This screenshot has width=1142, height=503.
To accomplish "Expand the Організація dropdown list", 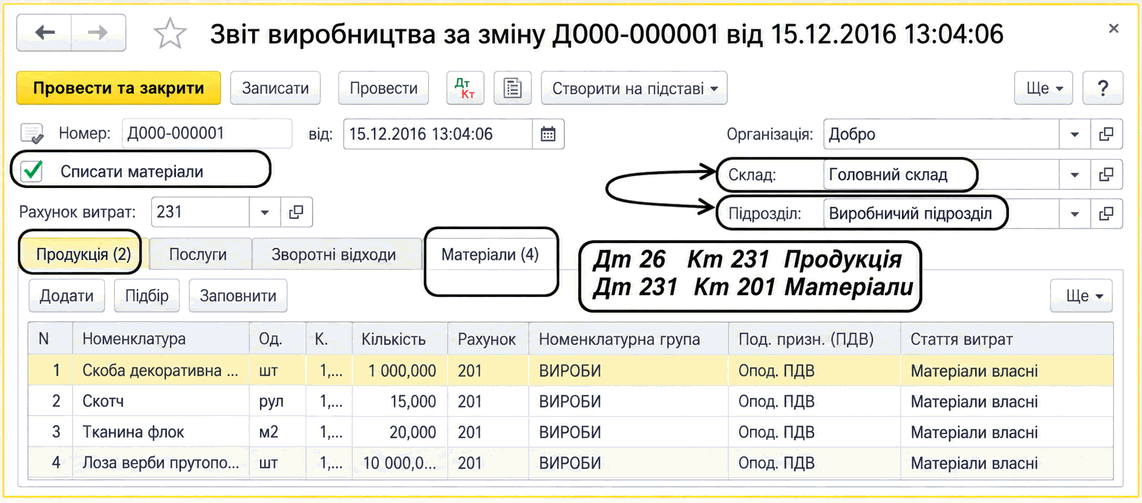I will (1074, 135).
